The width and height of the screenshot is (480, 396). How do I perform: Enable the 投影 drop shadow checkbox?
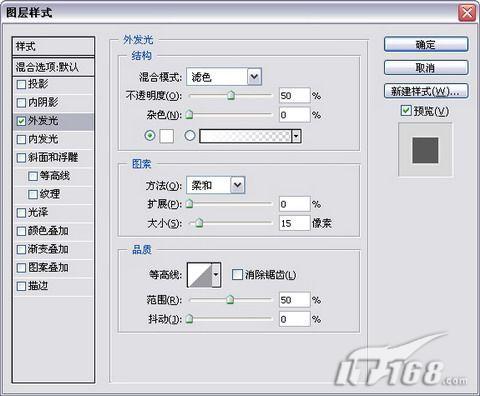tap(21, 84)
